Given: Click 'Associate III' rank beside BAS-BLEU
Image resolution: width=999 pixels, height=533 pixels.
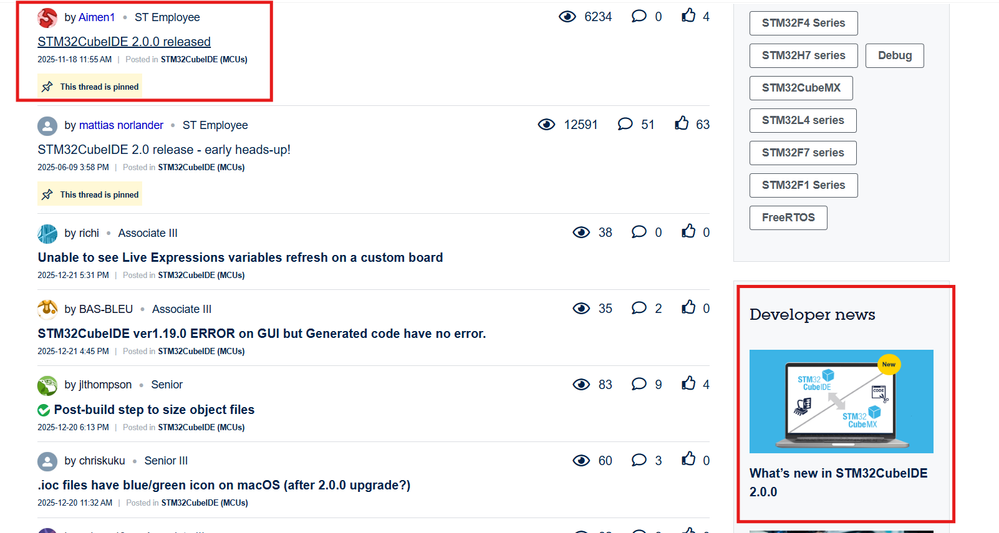Looking at the screenshot, I should pos(182,309).
